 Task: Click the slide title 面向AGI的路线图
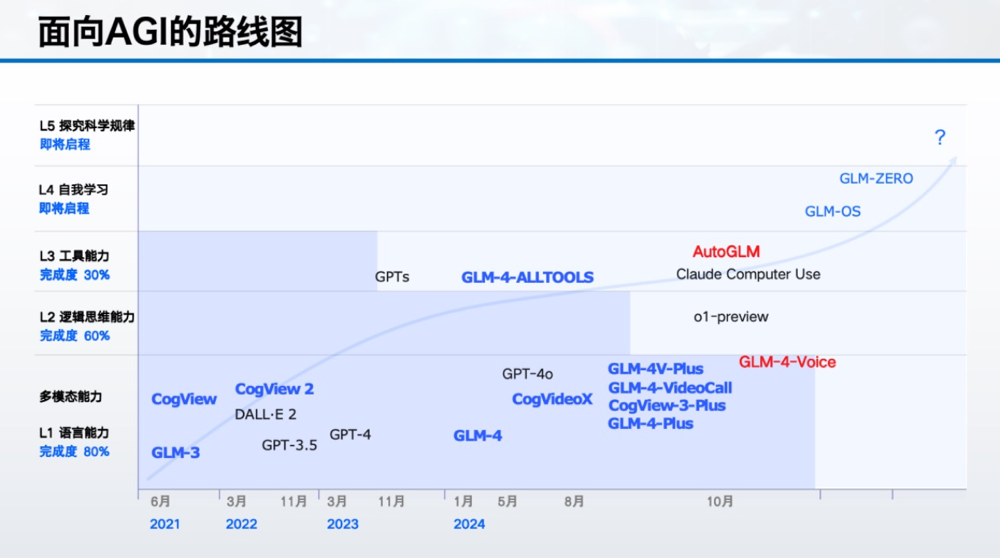pyautogui.click(x=170, y=32)
